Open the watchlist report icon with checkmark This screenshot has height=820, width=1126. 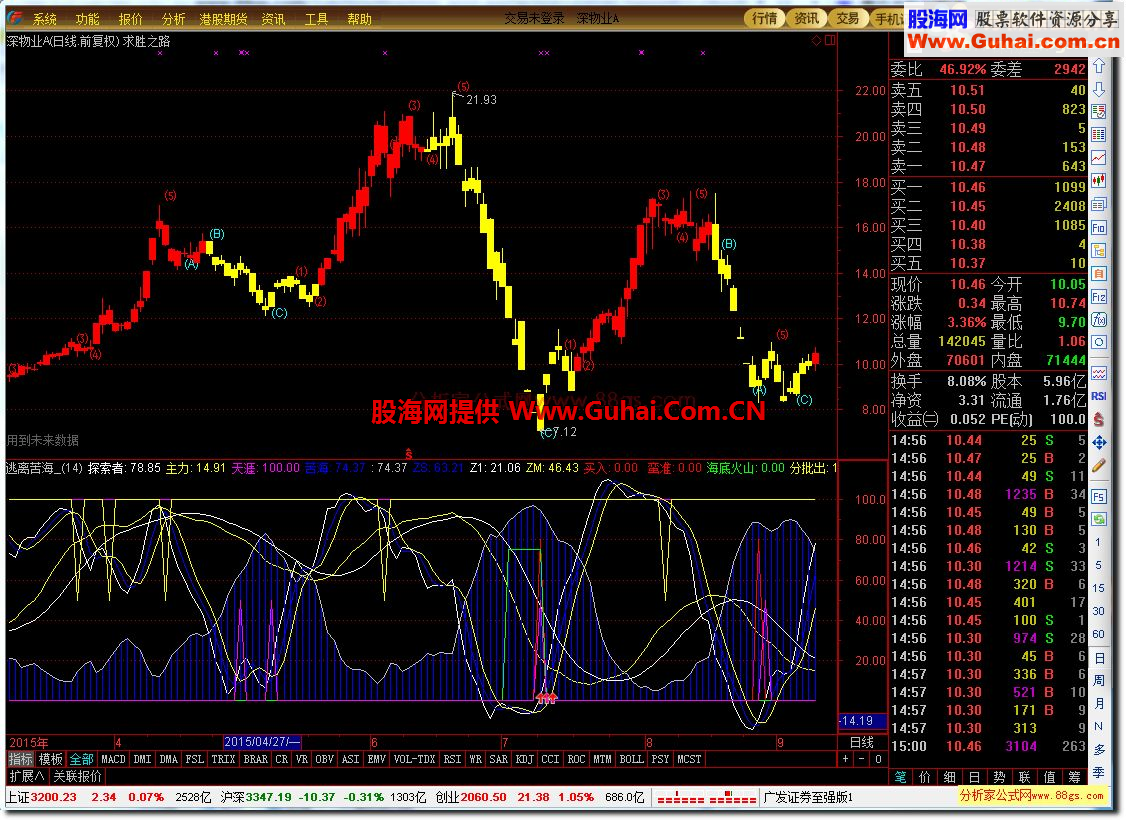coord(1099,111)
